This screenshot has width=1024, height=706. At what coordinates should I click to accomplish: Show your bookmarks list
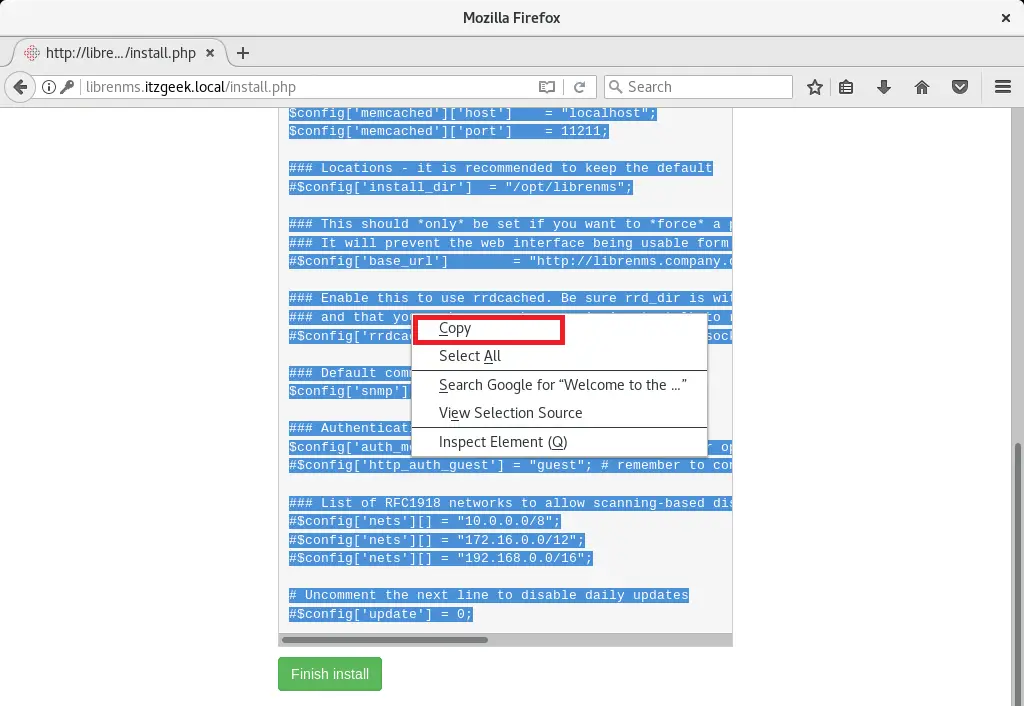coord(846,87)
